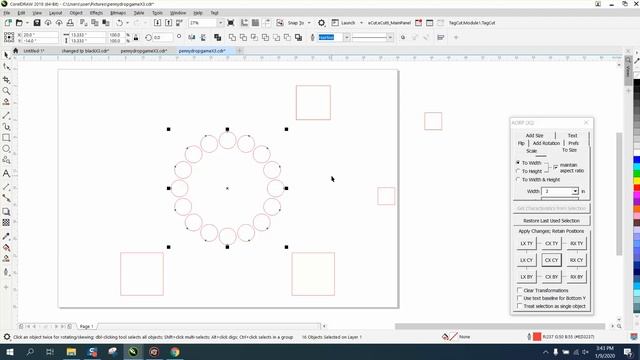The width and height of the screenshot is (640, 360).
Task: Open the Bitmaps menu
Action: point(118,13)
